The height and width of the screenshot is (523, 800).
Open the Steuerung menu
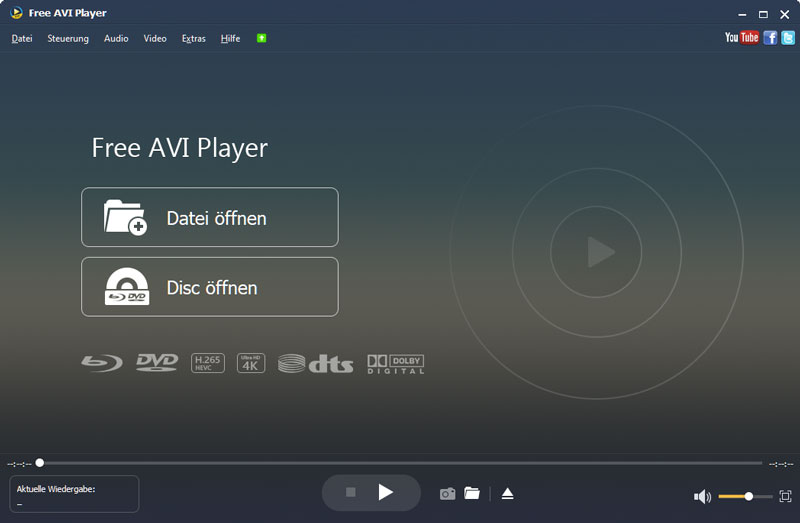68,39
